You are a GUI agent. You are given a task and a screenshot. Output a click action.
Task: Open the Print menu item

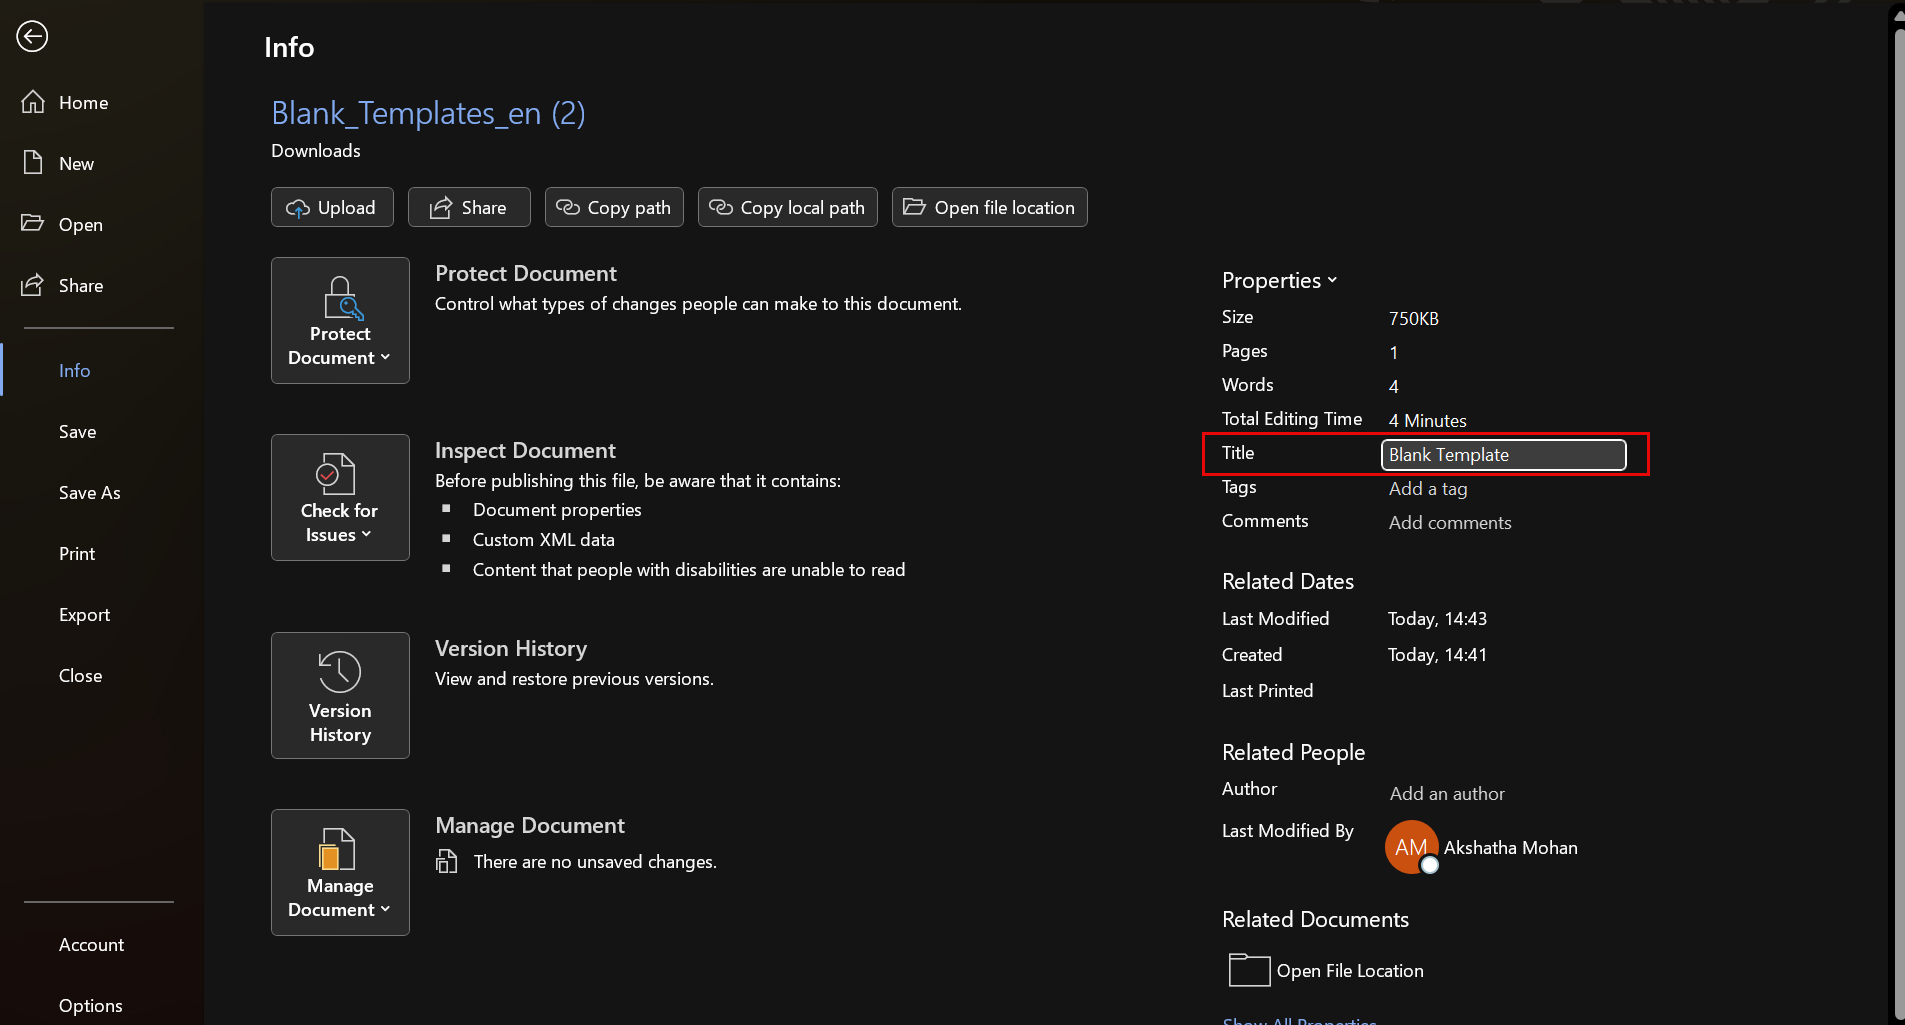pyautogui.click(x=77, y=554)
